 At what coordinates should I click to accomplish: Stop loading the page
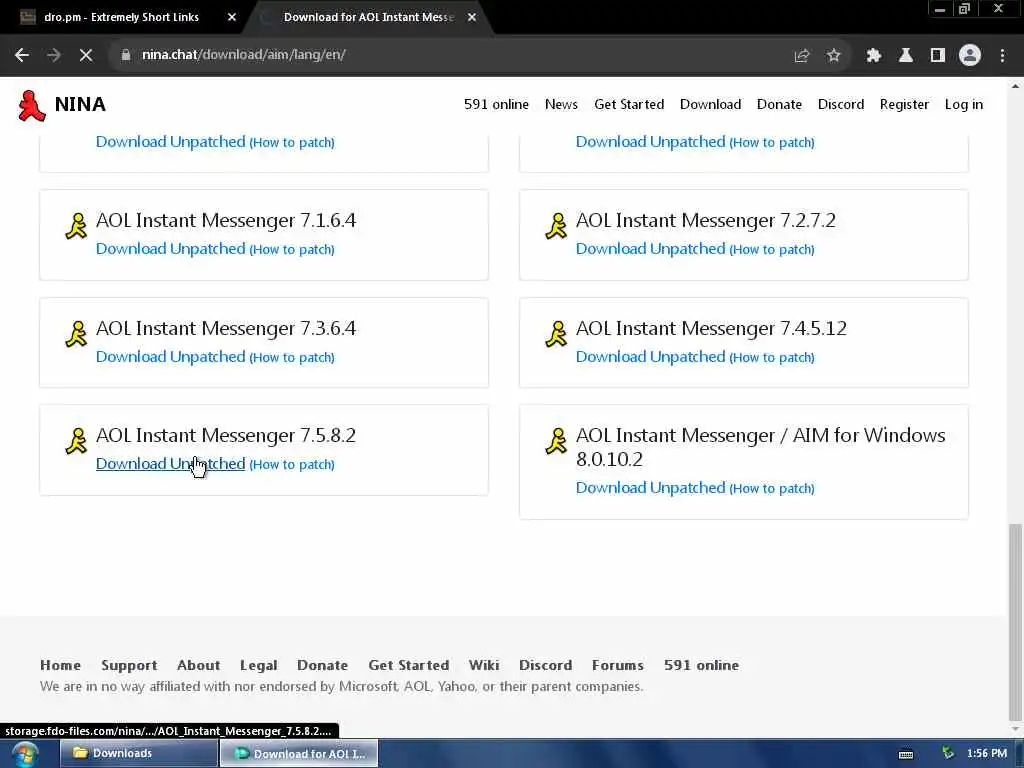coord(86,55)
